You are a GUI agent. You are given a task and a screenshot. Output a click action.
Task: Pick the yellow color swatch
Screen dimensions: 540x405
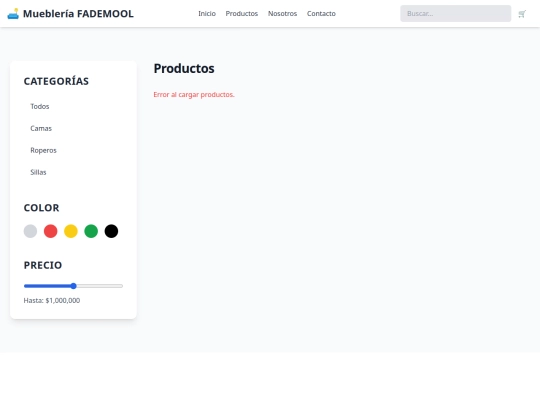[71, 231]
